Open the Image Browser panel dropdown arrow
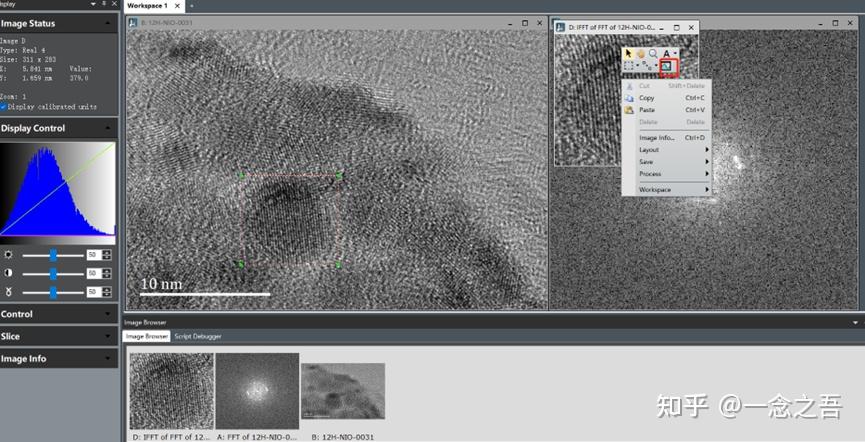Viewport: 865px width, 442px height. click(x=856, y=322)
